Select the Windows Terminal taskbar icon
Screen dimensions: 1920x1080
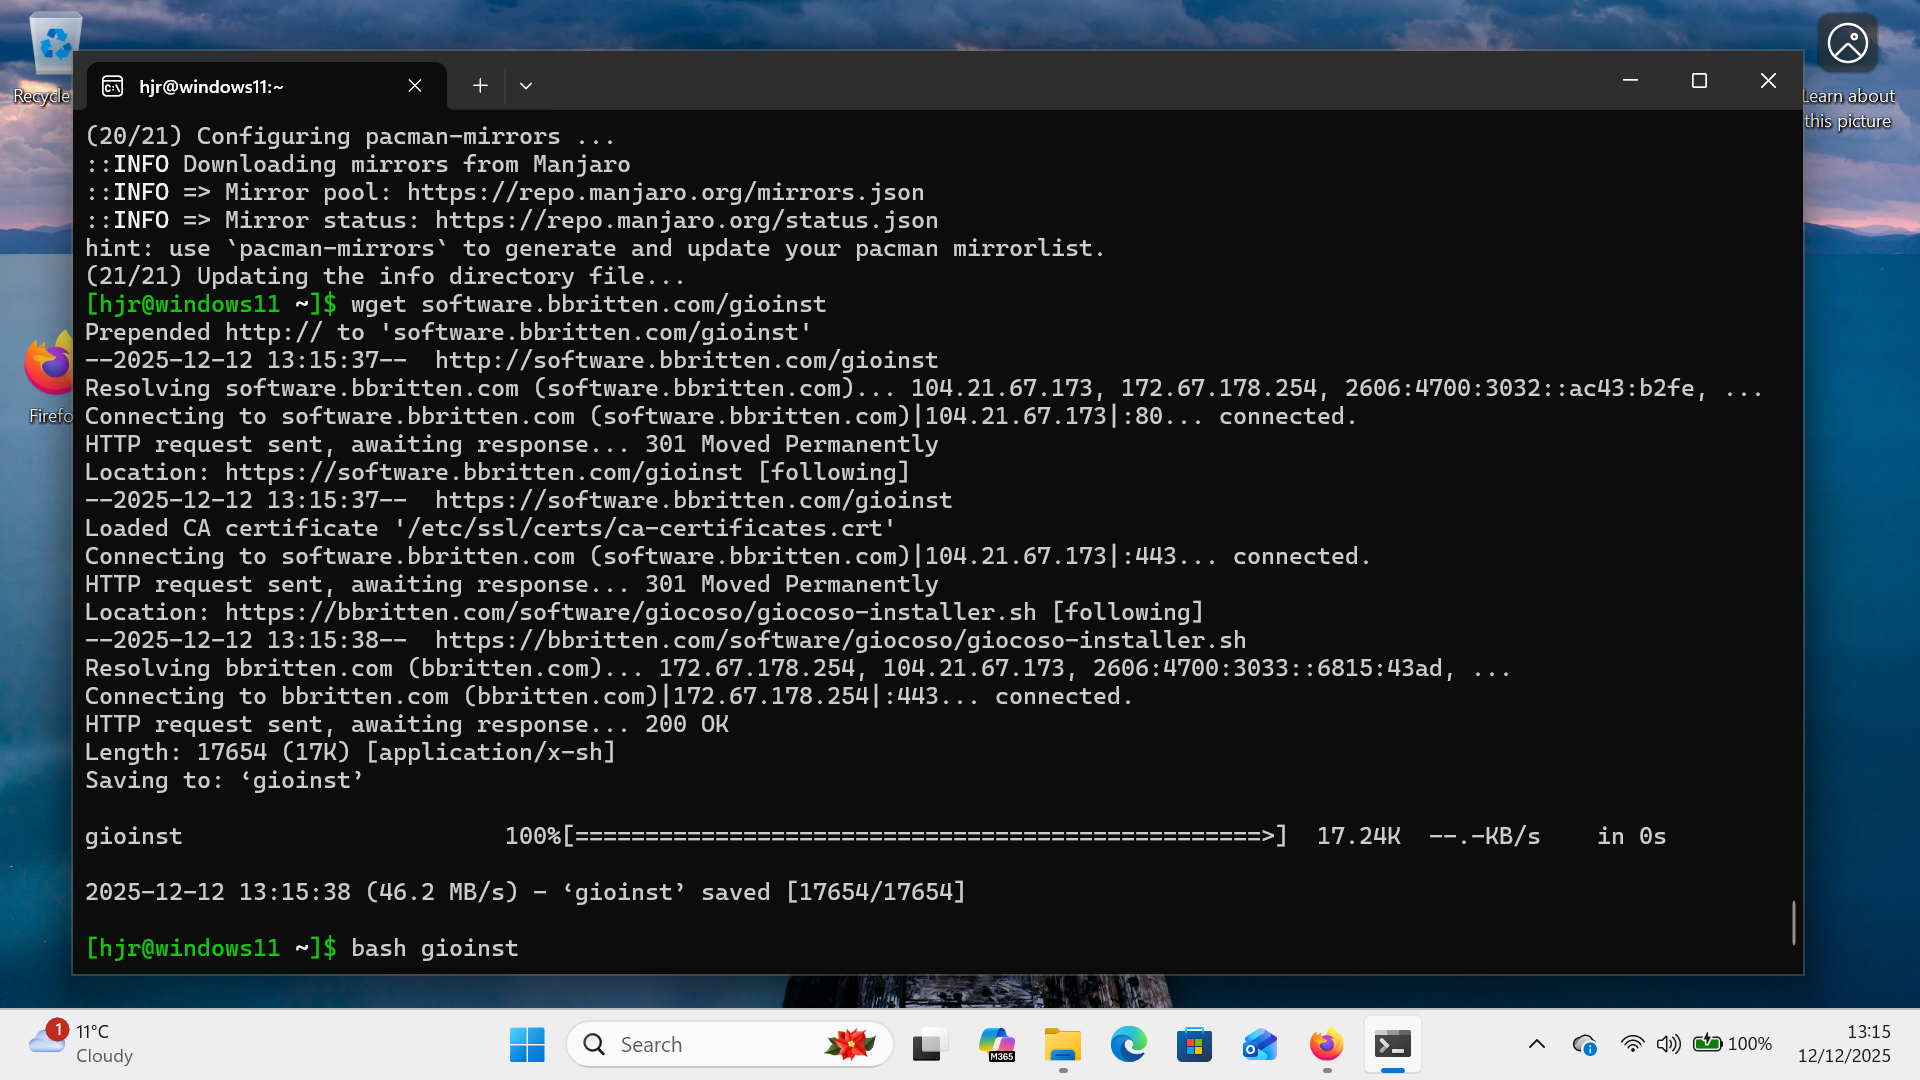pos(1393,1043)
